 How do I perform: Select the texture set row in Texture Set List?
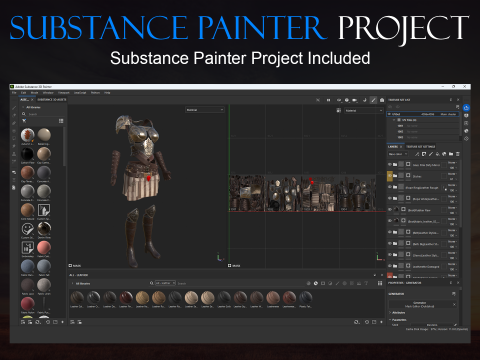[423, 114]
